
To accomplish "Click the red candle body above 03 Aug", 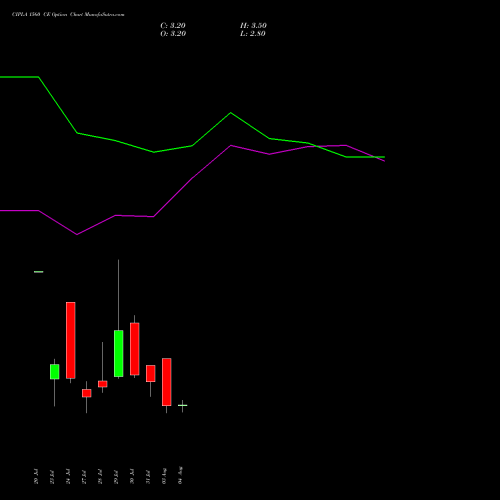I will [x=167, y=382].
